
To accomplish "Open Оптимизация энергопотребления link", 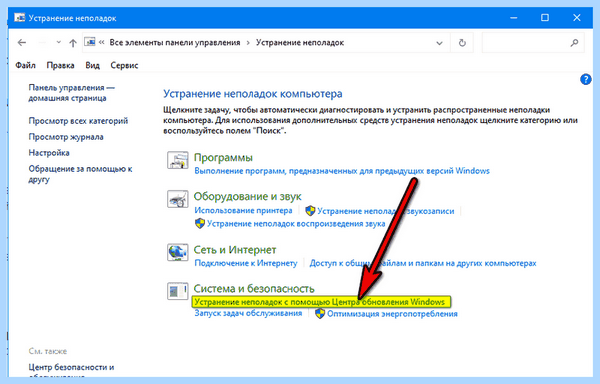I will coord(392,314).
